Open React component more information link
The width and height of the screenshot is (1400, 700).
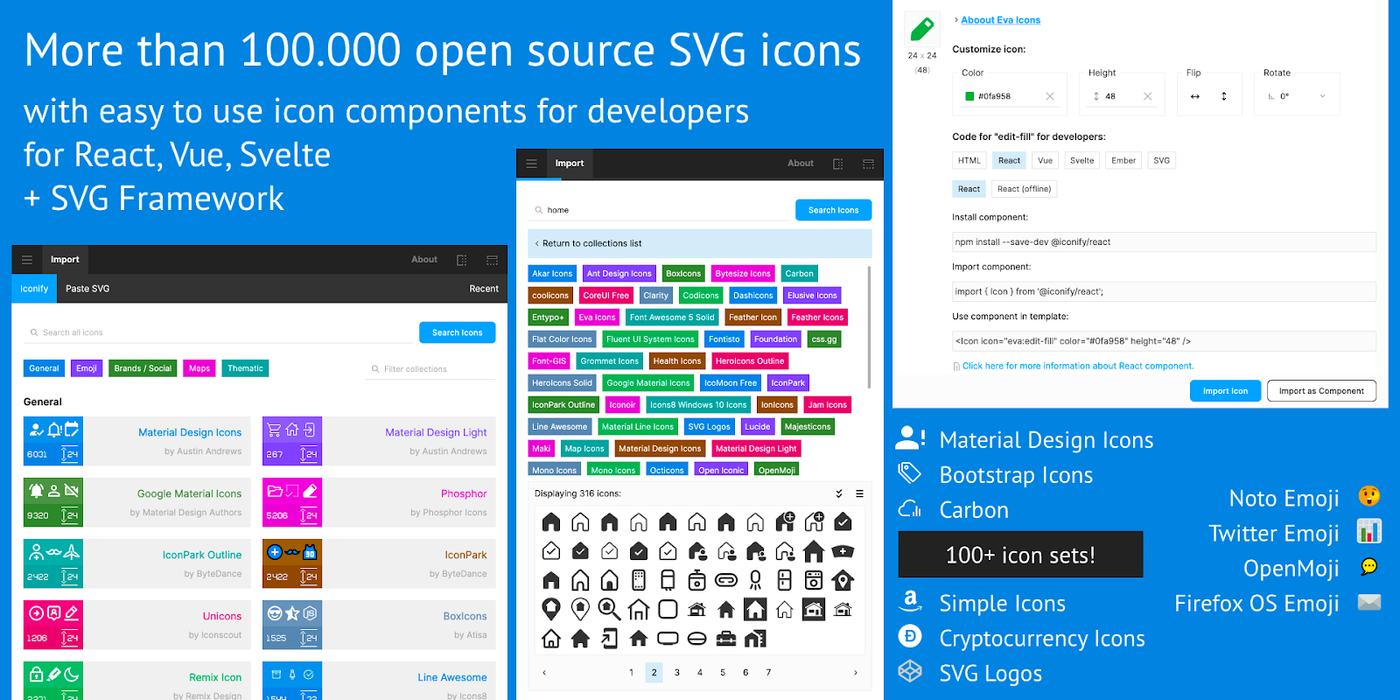click(x=1078, y=366)
